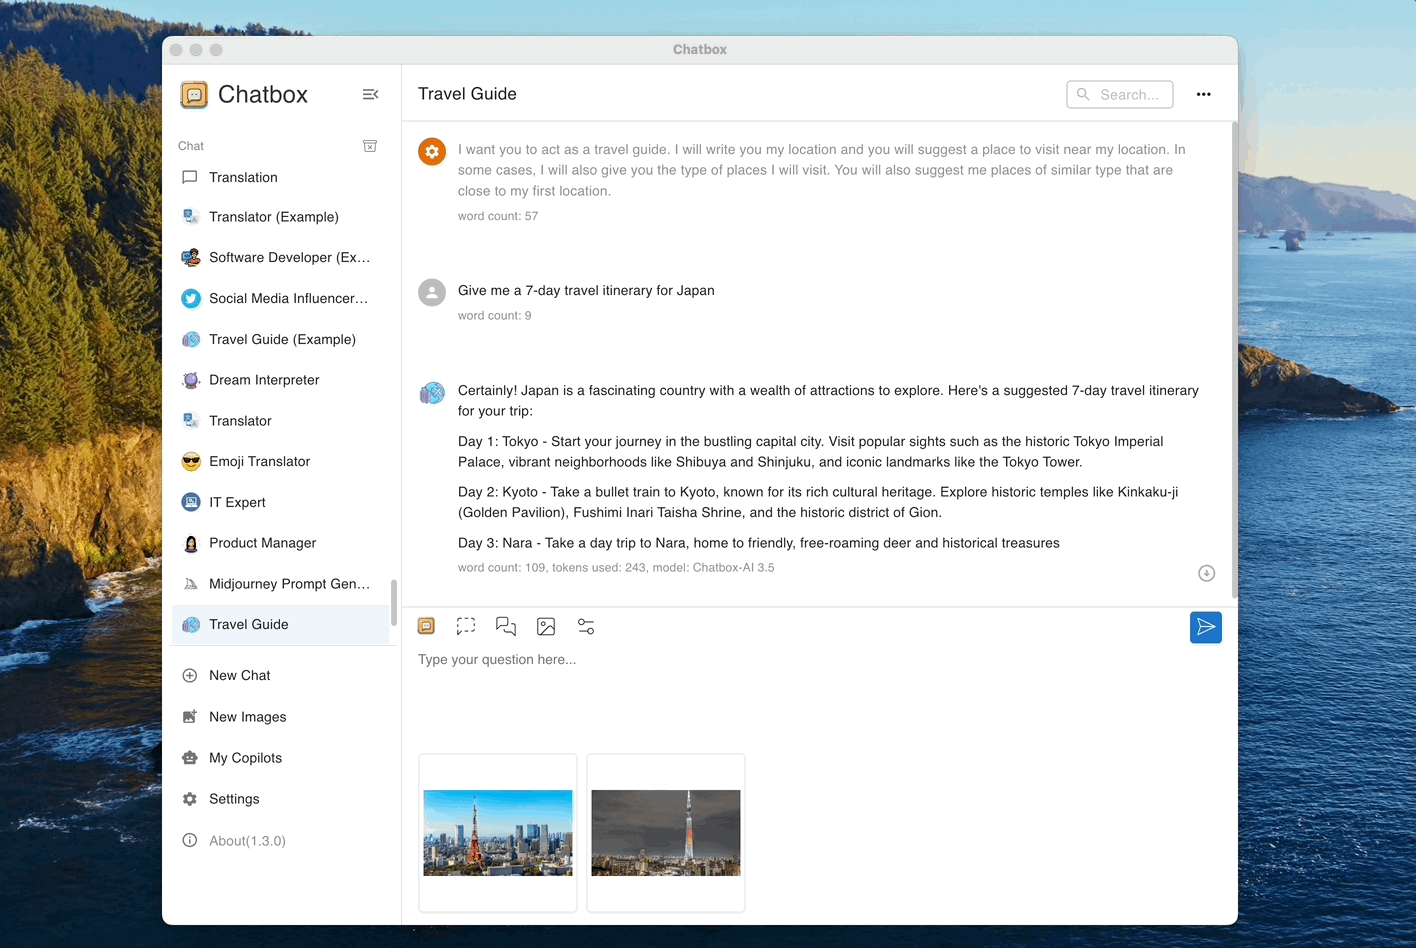Send the message with the paper plane button

click(1205, 627)
